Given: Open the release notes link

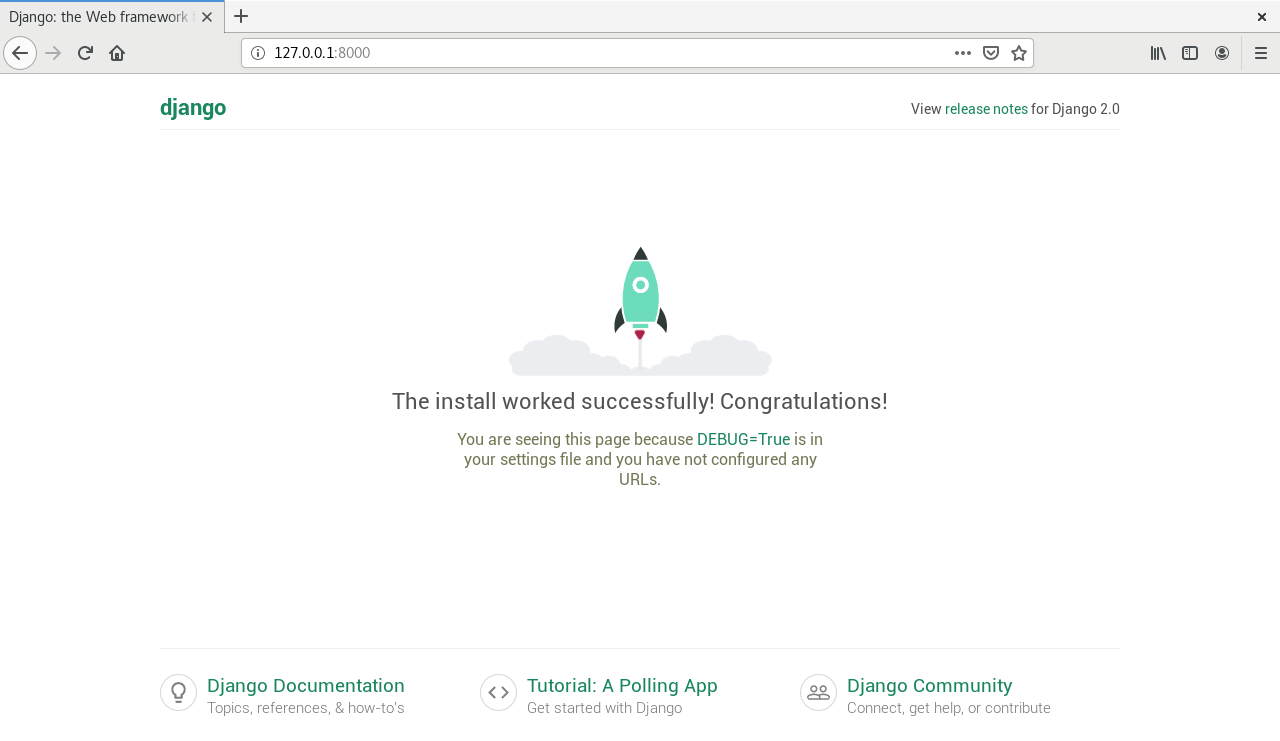Looking at the screenshot, I should (986, 109).
